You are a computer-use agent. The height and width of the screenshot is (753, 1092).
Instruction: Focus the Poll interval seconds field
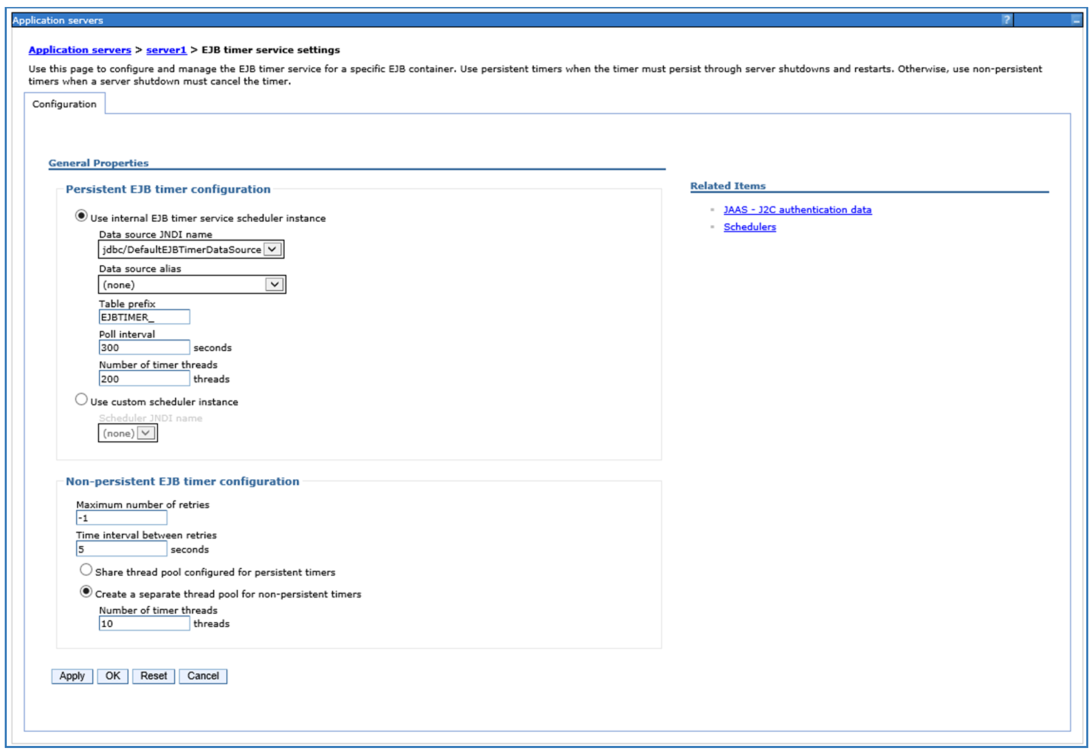coord(144,348)
